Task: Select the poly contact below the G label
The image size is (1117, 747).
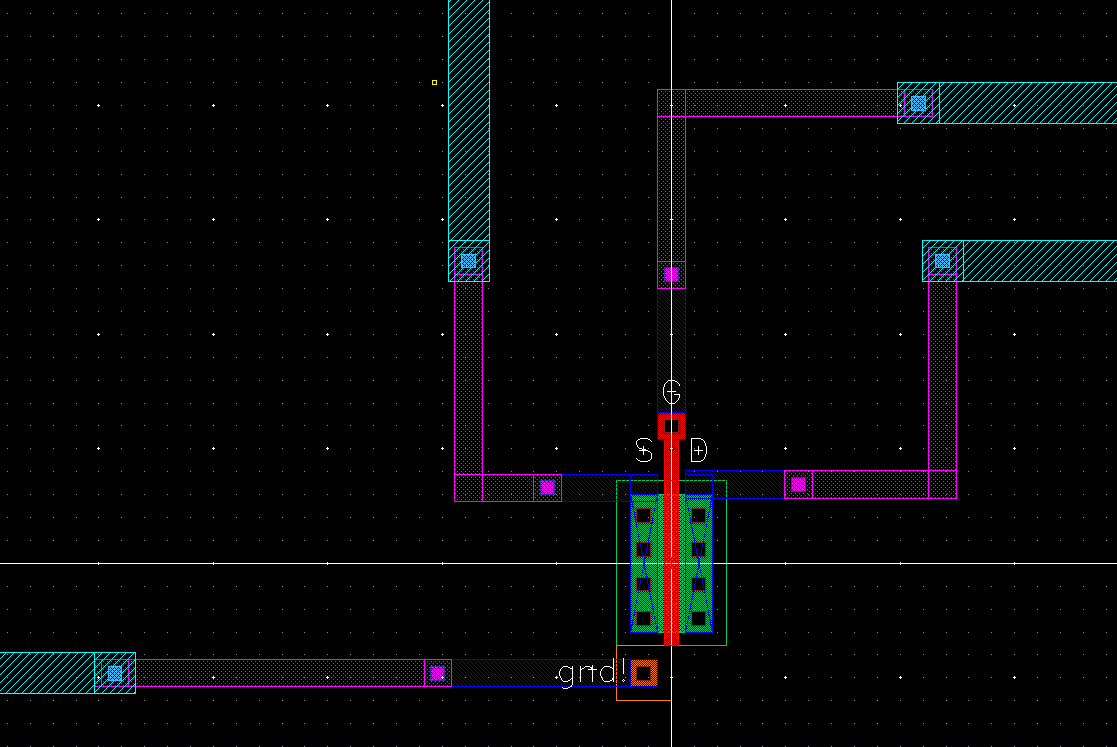Action: [x=671, y=427]
